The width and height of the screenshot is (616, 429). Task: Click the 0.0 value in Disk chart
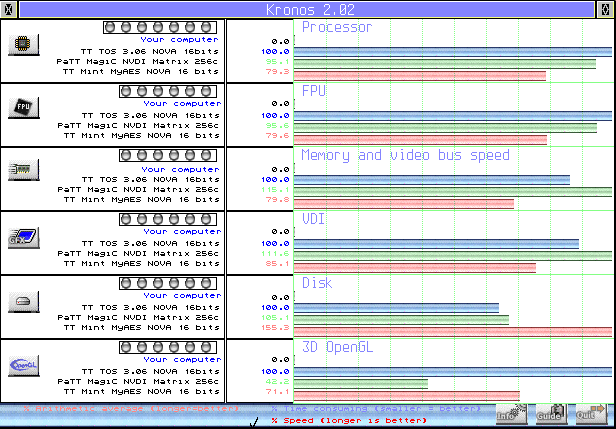click(x=280, y=297)
